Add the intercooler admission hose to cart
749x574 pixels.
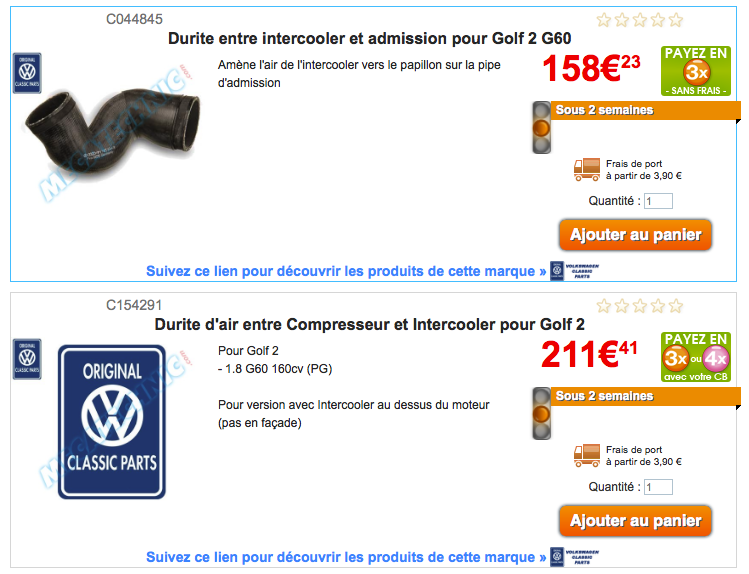click(635, 235)
